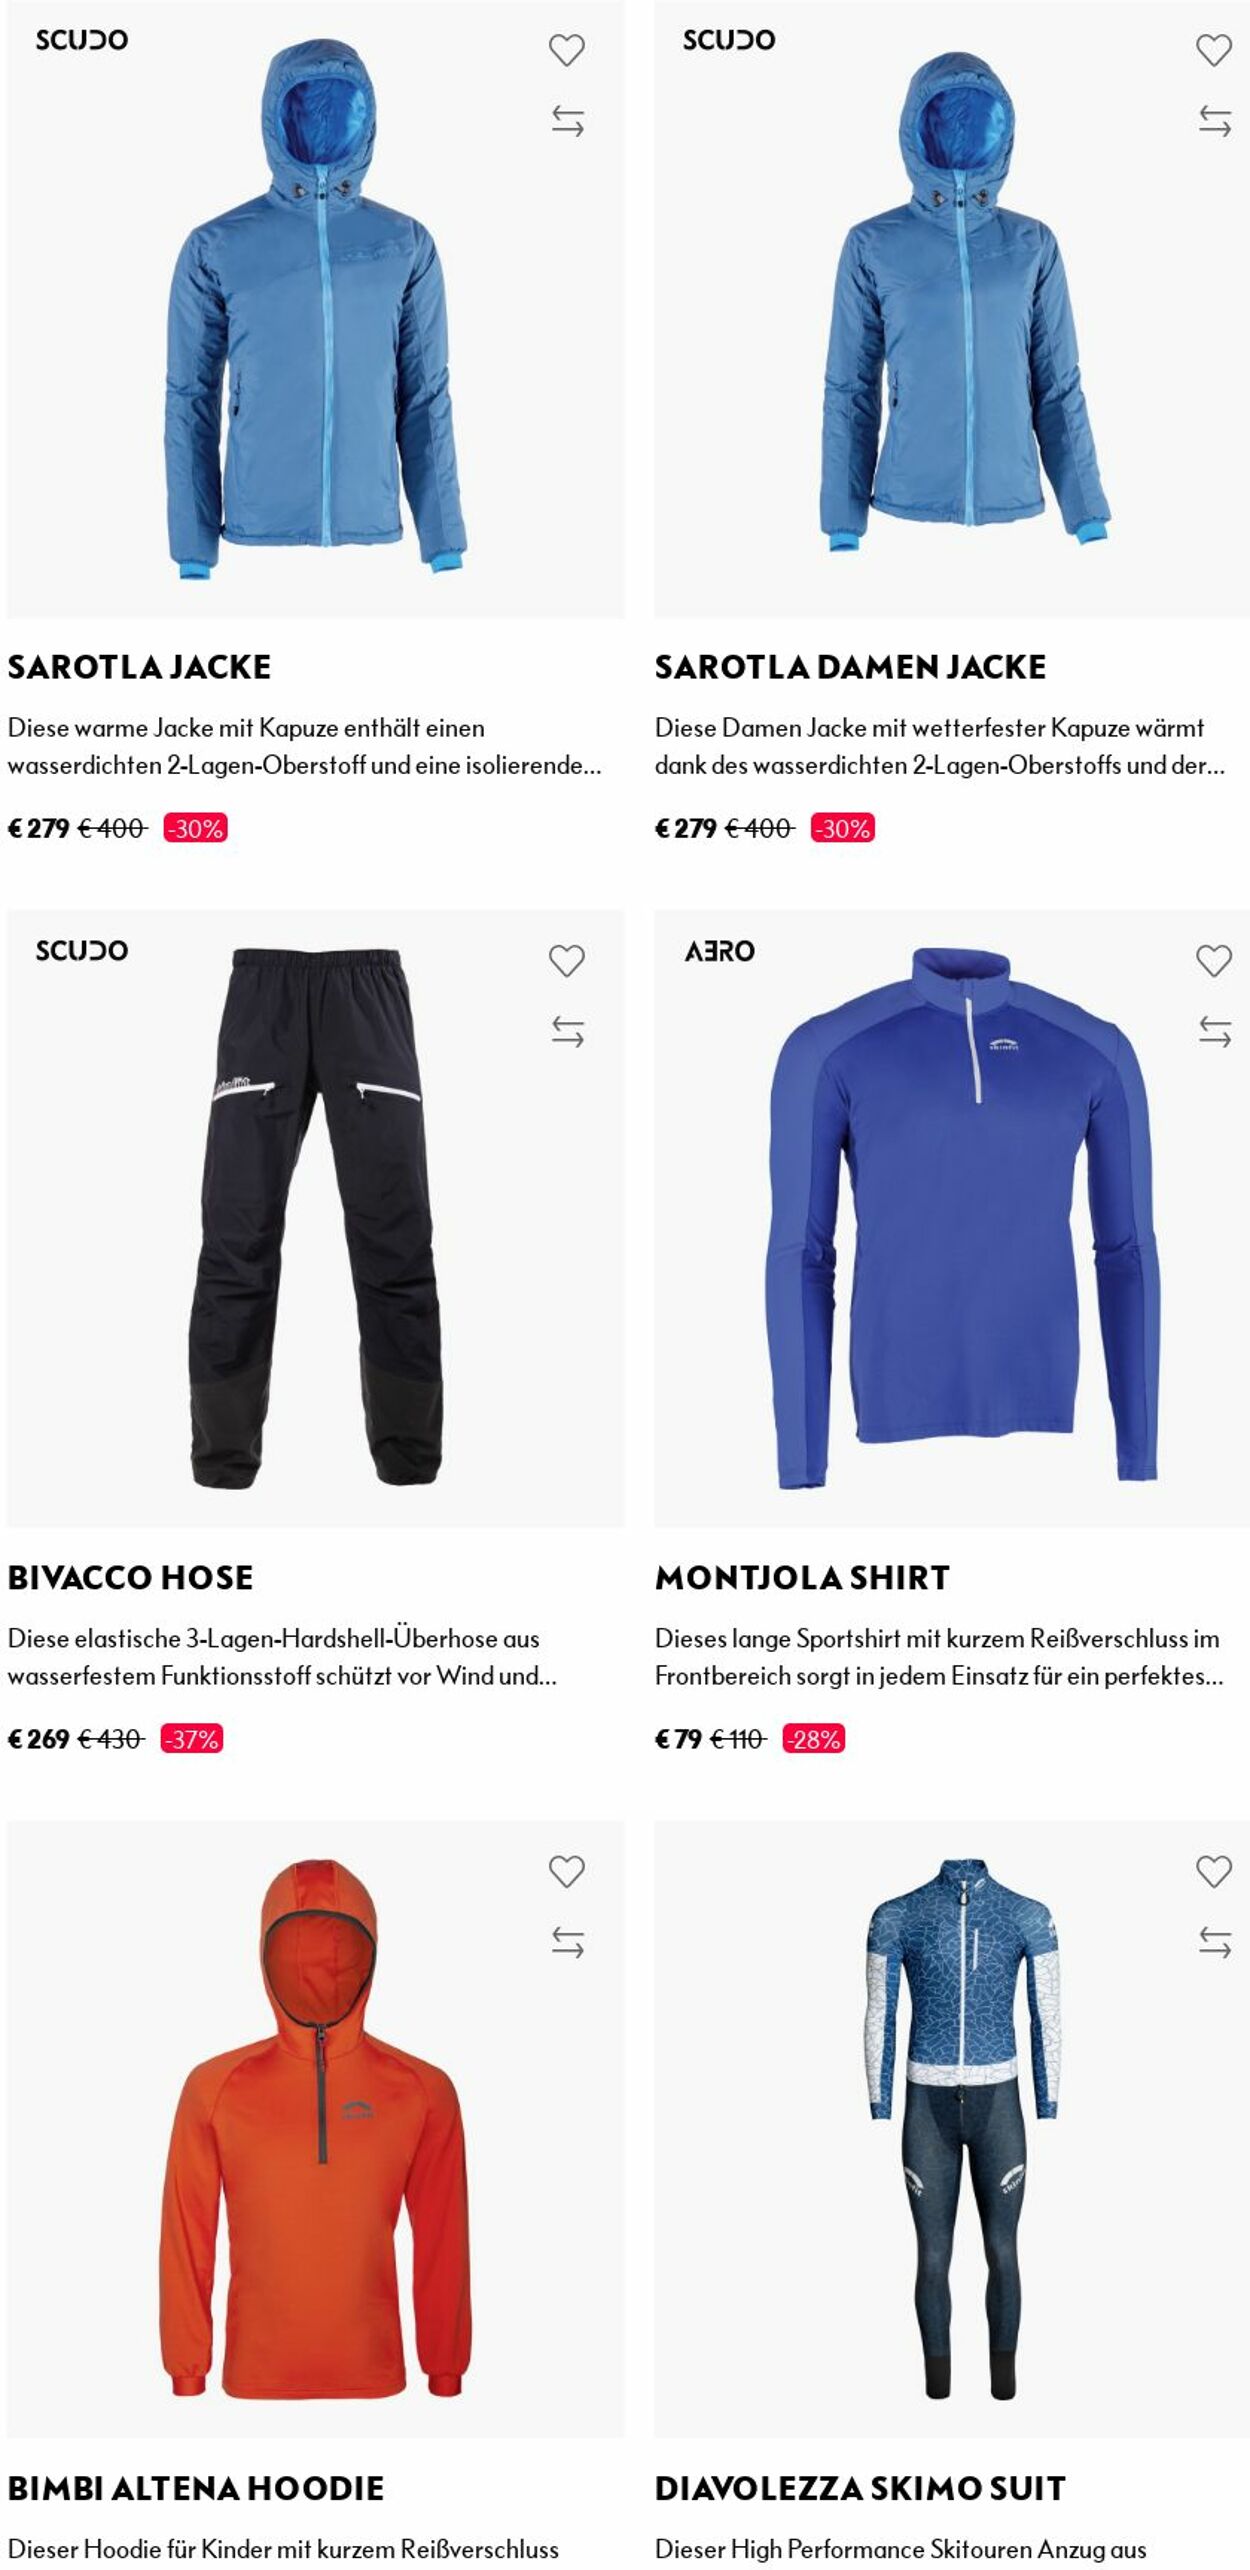Add Sarotla Jacke to wishlist
The width and height of the screenshot is (1250, 2570).
pyautogui.click(x=567, y=50)
